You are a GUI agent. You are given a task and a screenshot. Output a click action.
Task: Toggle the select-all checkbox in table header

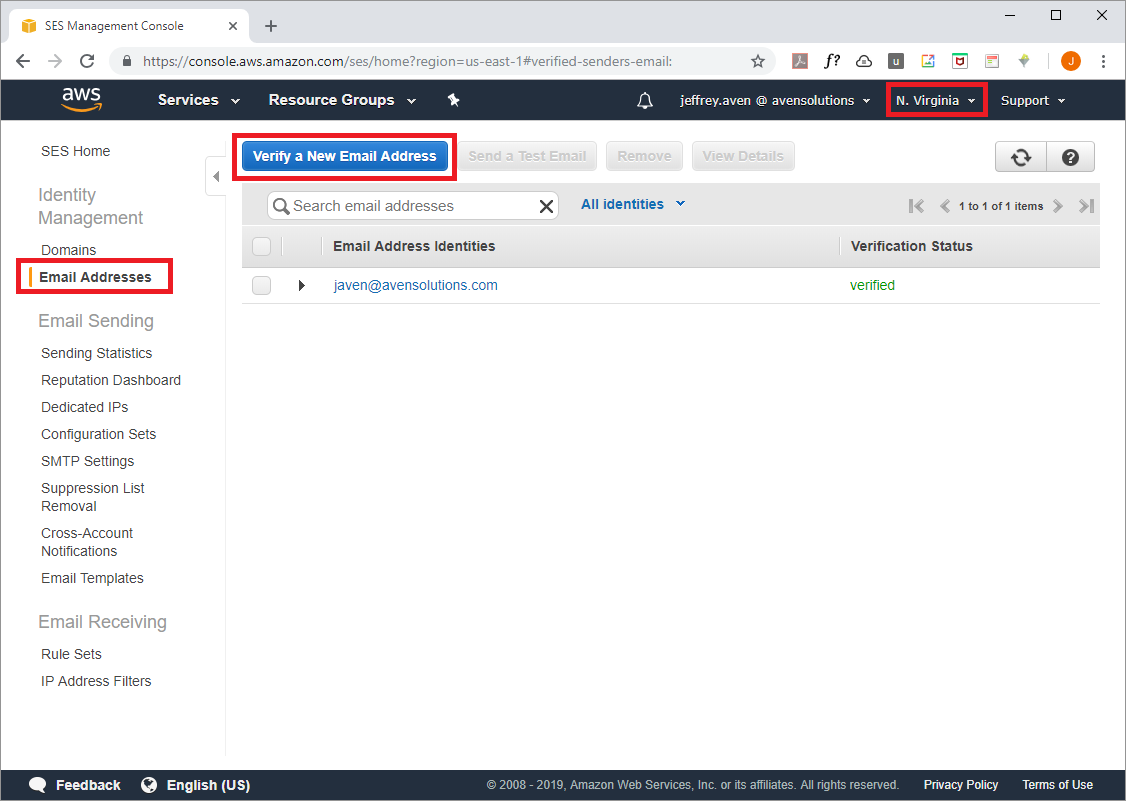point(261,246)
